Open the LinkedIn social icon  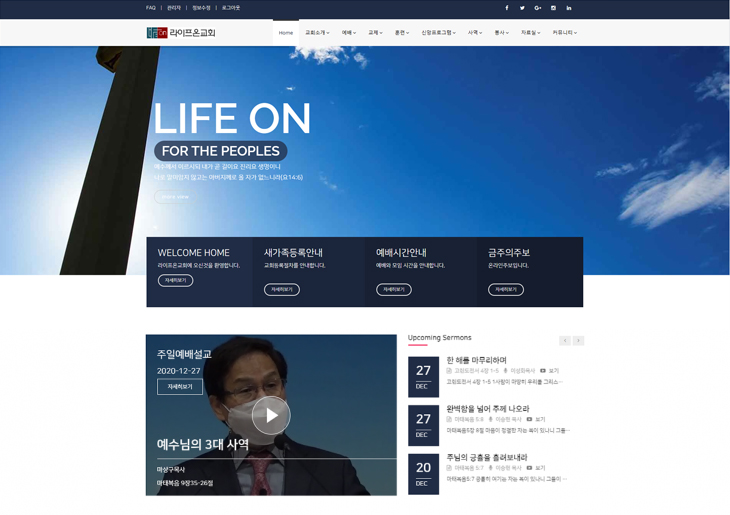pyautogui.click(x=569, y=8)
